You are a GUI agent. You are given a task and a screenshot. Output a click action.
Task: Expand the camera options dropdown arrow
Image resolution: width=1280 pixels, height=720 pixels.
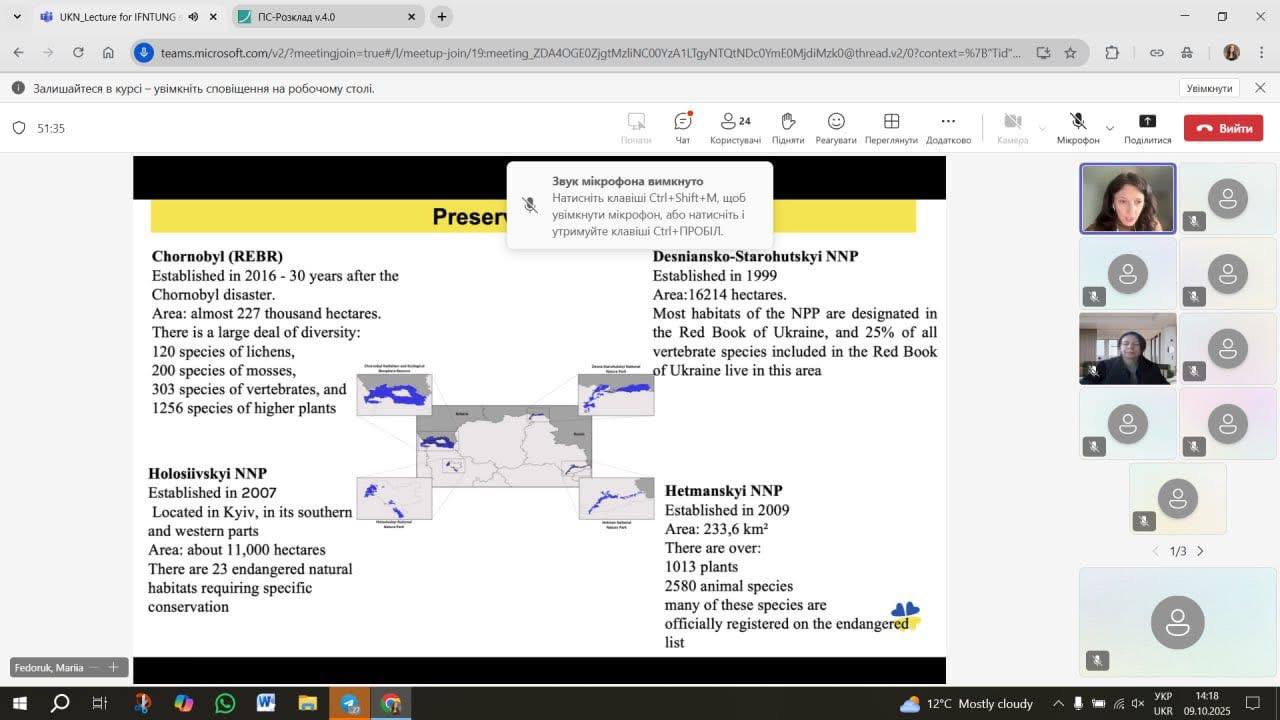coord(1042,128)
